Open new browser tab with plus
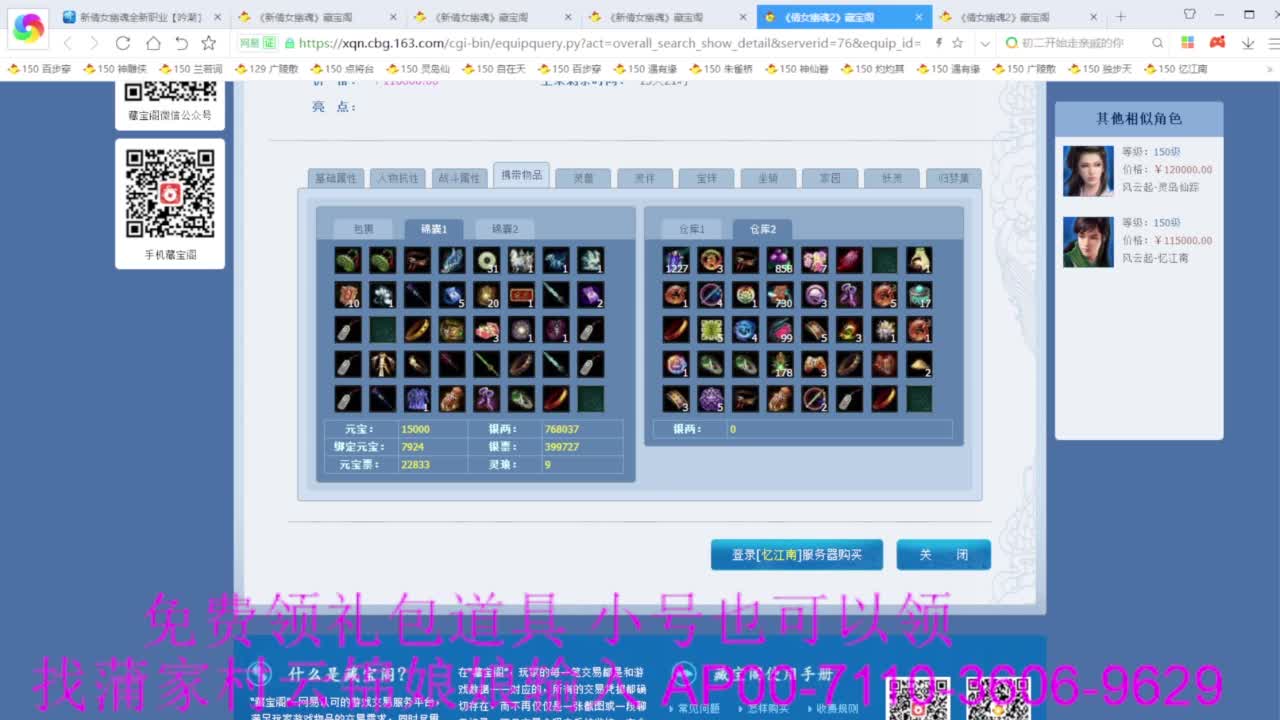 coord(1120,17)
